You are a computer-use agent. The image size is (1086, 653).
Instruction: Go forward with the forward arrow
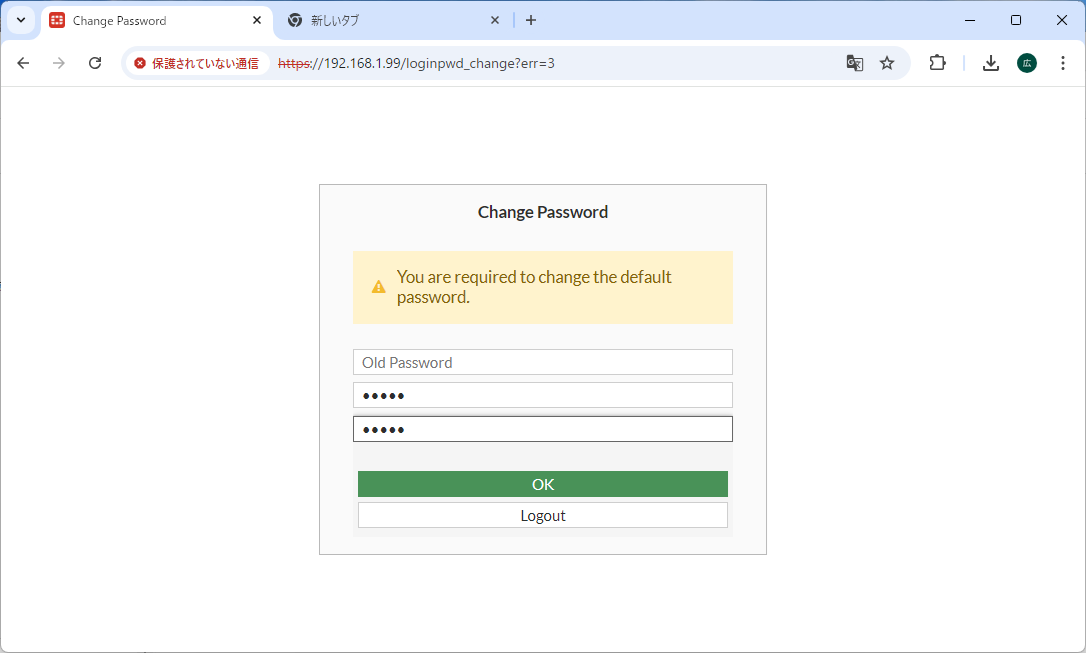pos(59,64)
